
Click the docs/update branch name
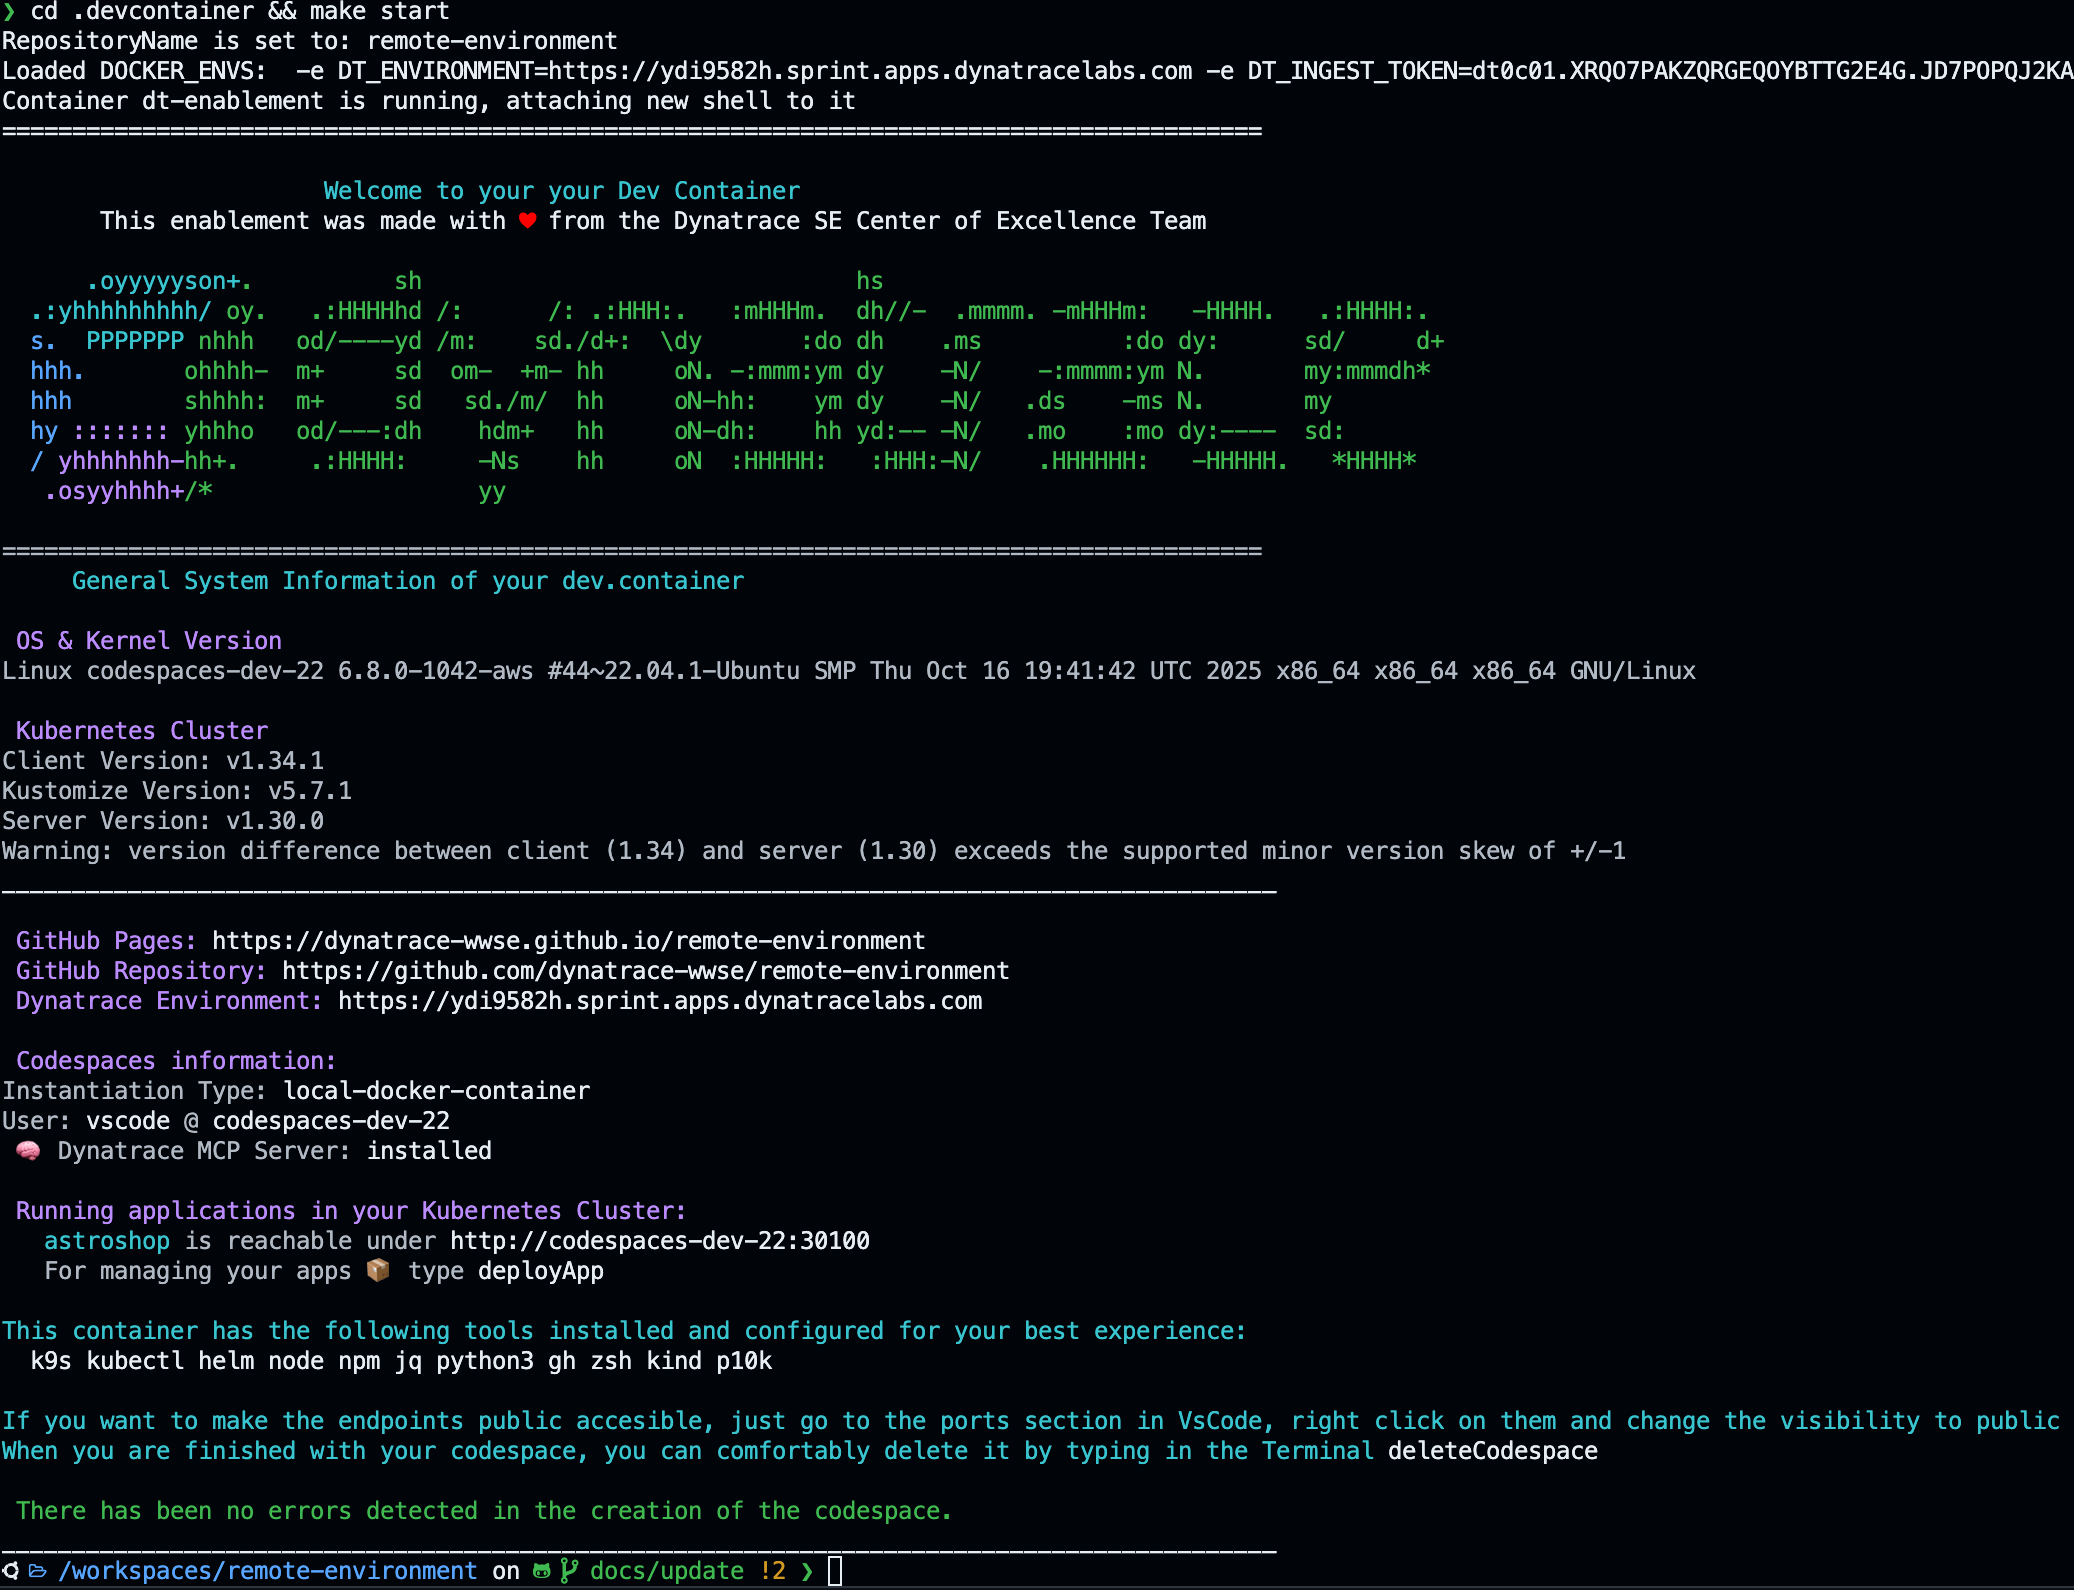(x=666, y=1571)
